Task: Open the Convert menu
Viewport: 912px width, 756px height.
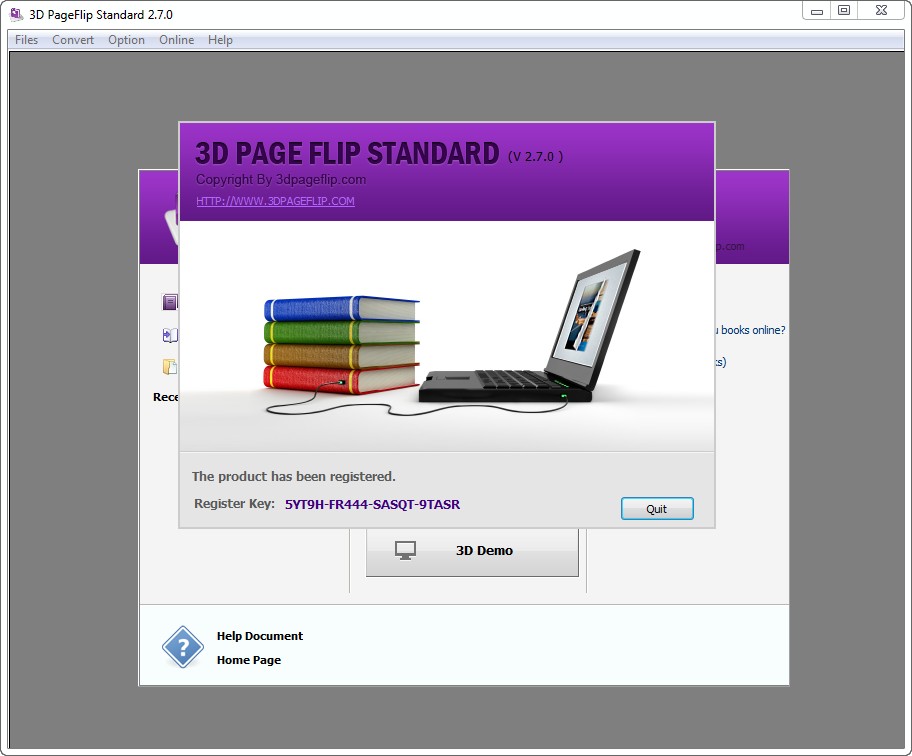Action: click(73, 40)
